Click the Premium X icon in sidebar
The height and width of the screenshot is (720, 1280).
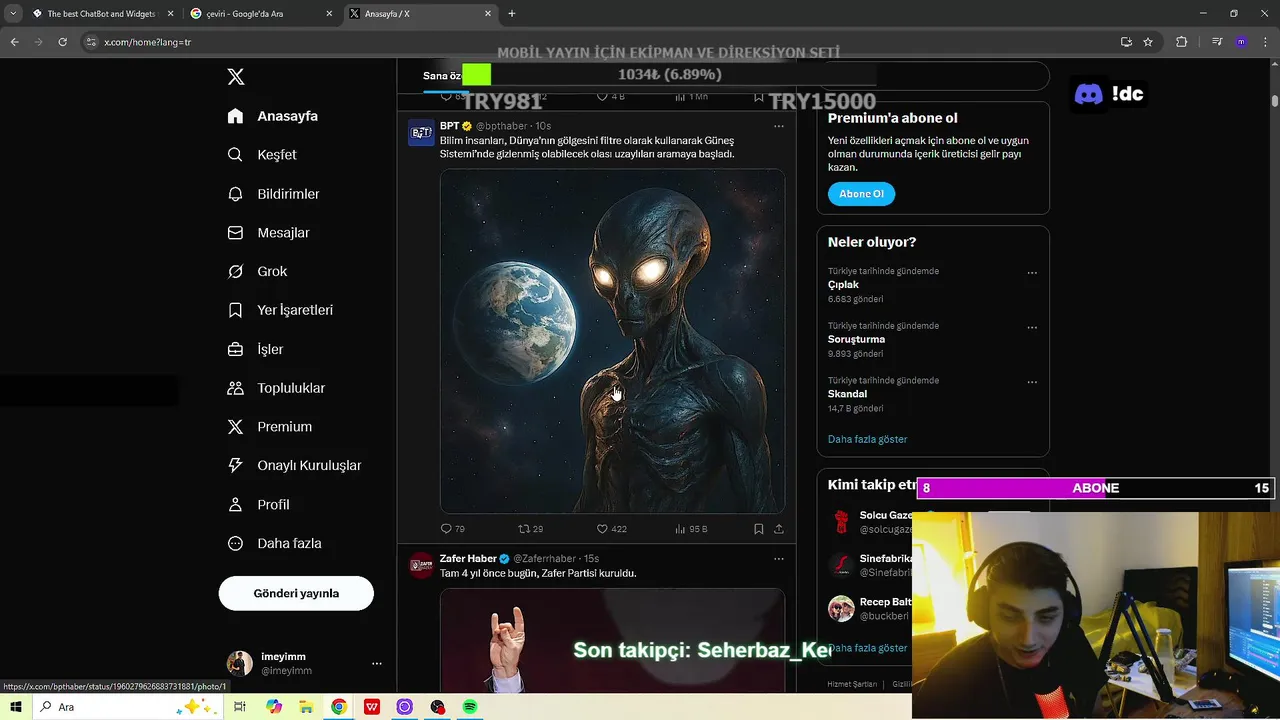pos(235,427)
